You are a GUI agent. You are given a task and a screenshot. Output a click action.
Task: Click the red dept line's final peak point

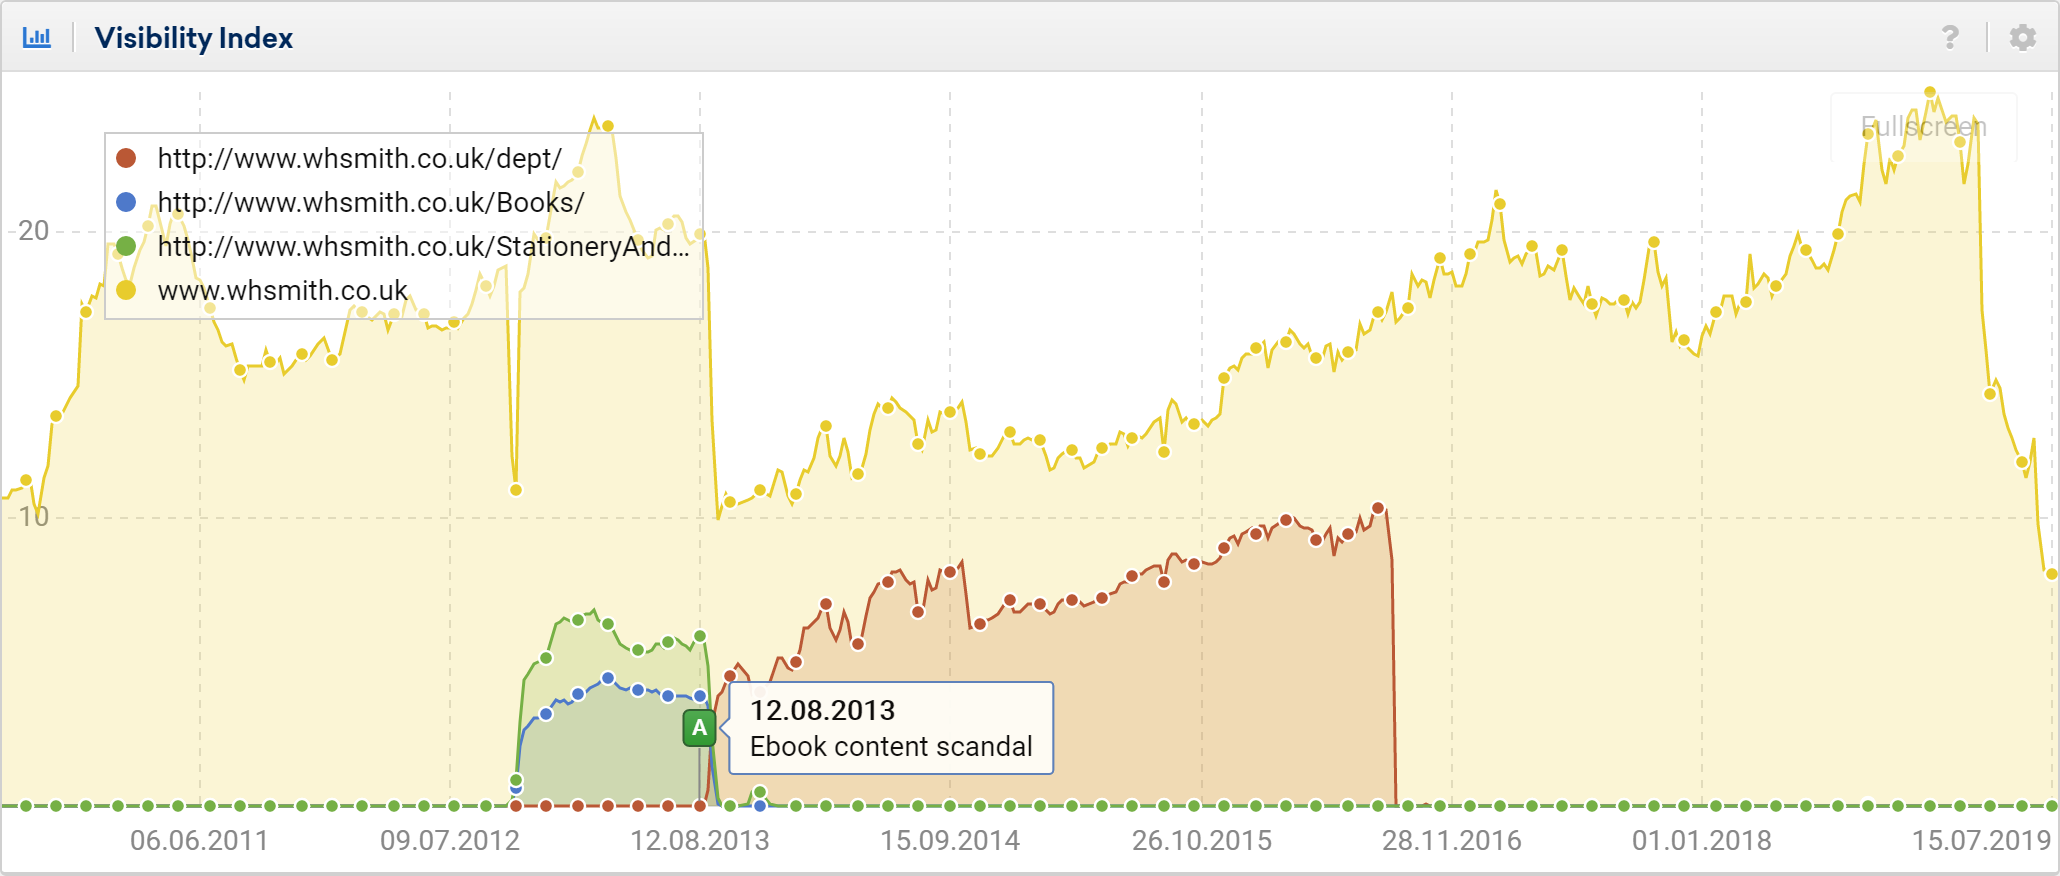coord(1378,508)
